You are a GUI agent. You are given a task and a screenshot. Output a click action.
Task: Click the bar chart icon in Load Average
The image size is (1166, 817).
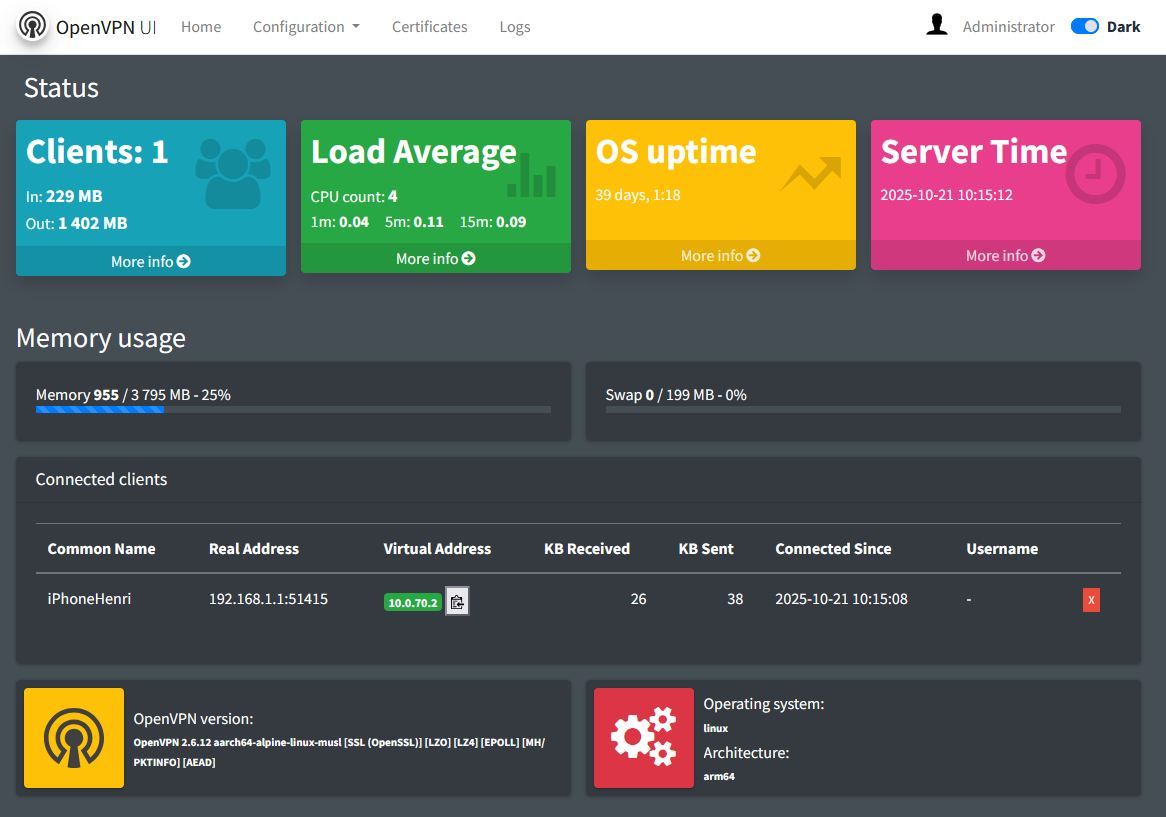coord(531,177)
